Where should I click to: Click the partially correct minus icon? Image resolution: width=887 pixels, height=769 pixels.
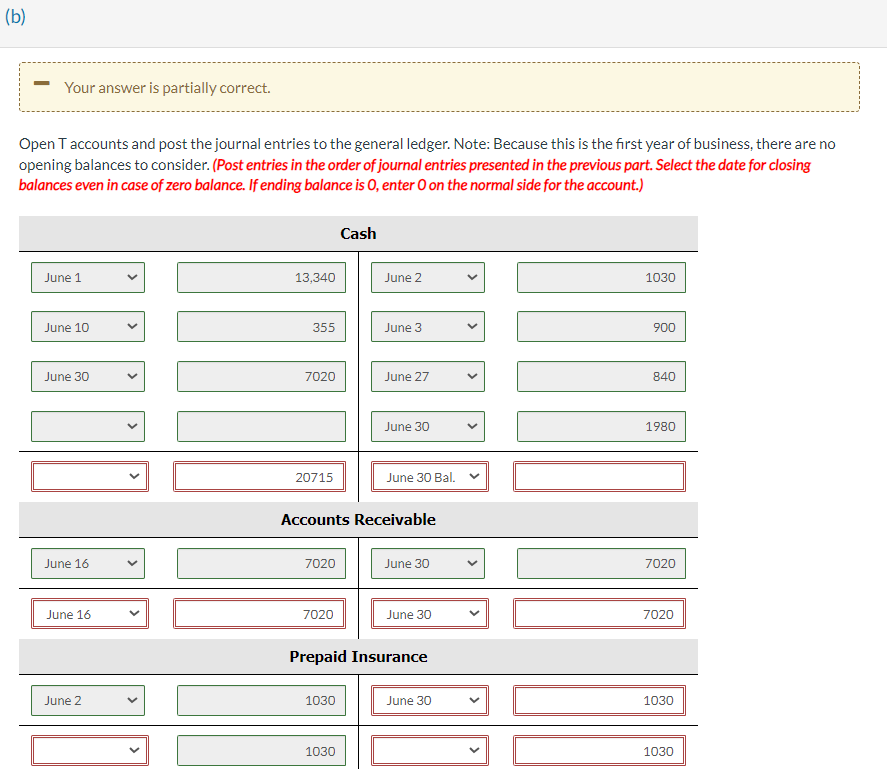pos(41,83)
